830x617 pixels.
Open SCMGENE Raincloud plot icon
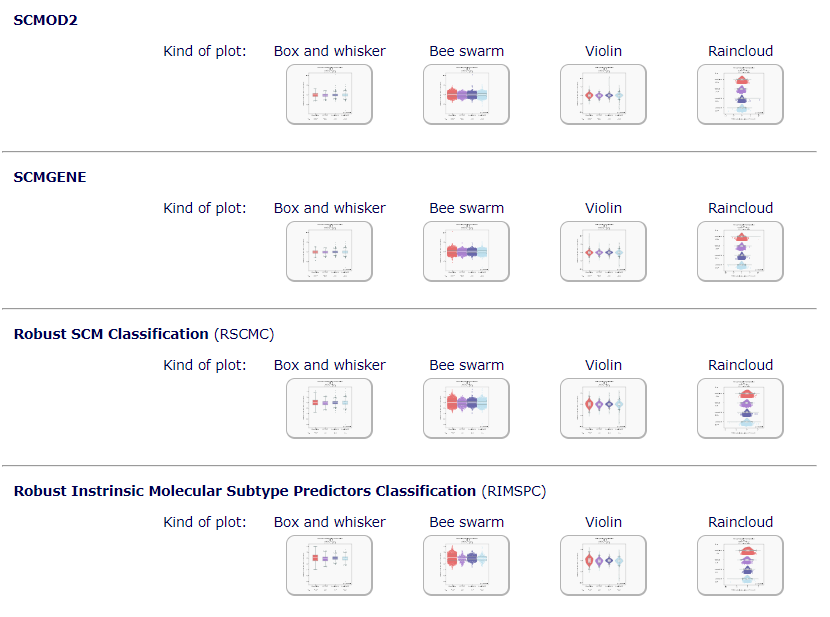[x=741, y=251]
